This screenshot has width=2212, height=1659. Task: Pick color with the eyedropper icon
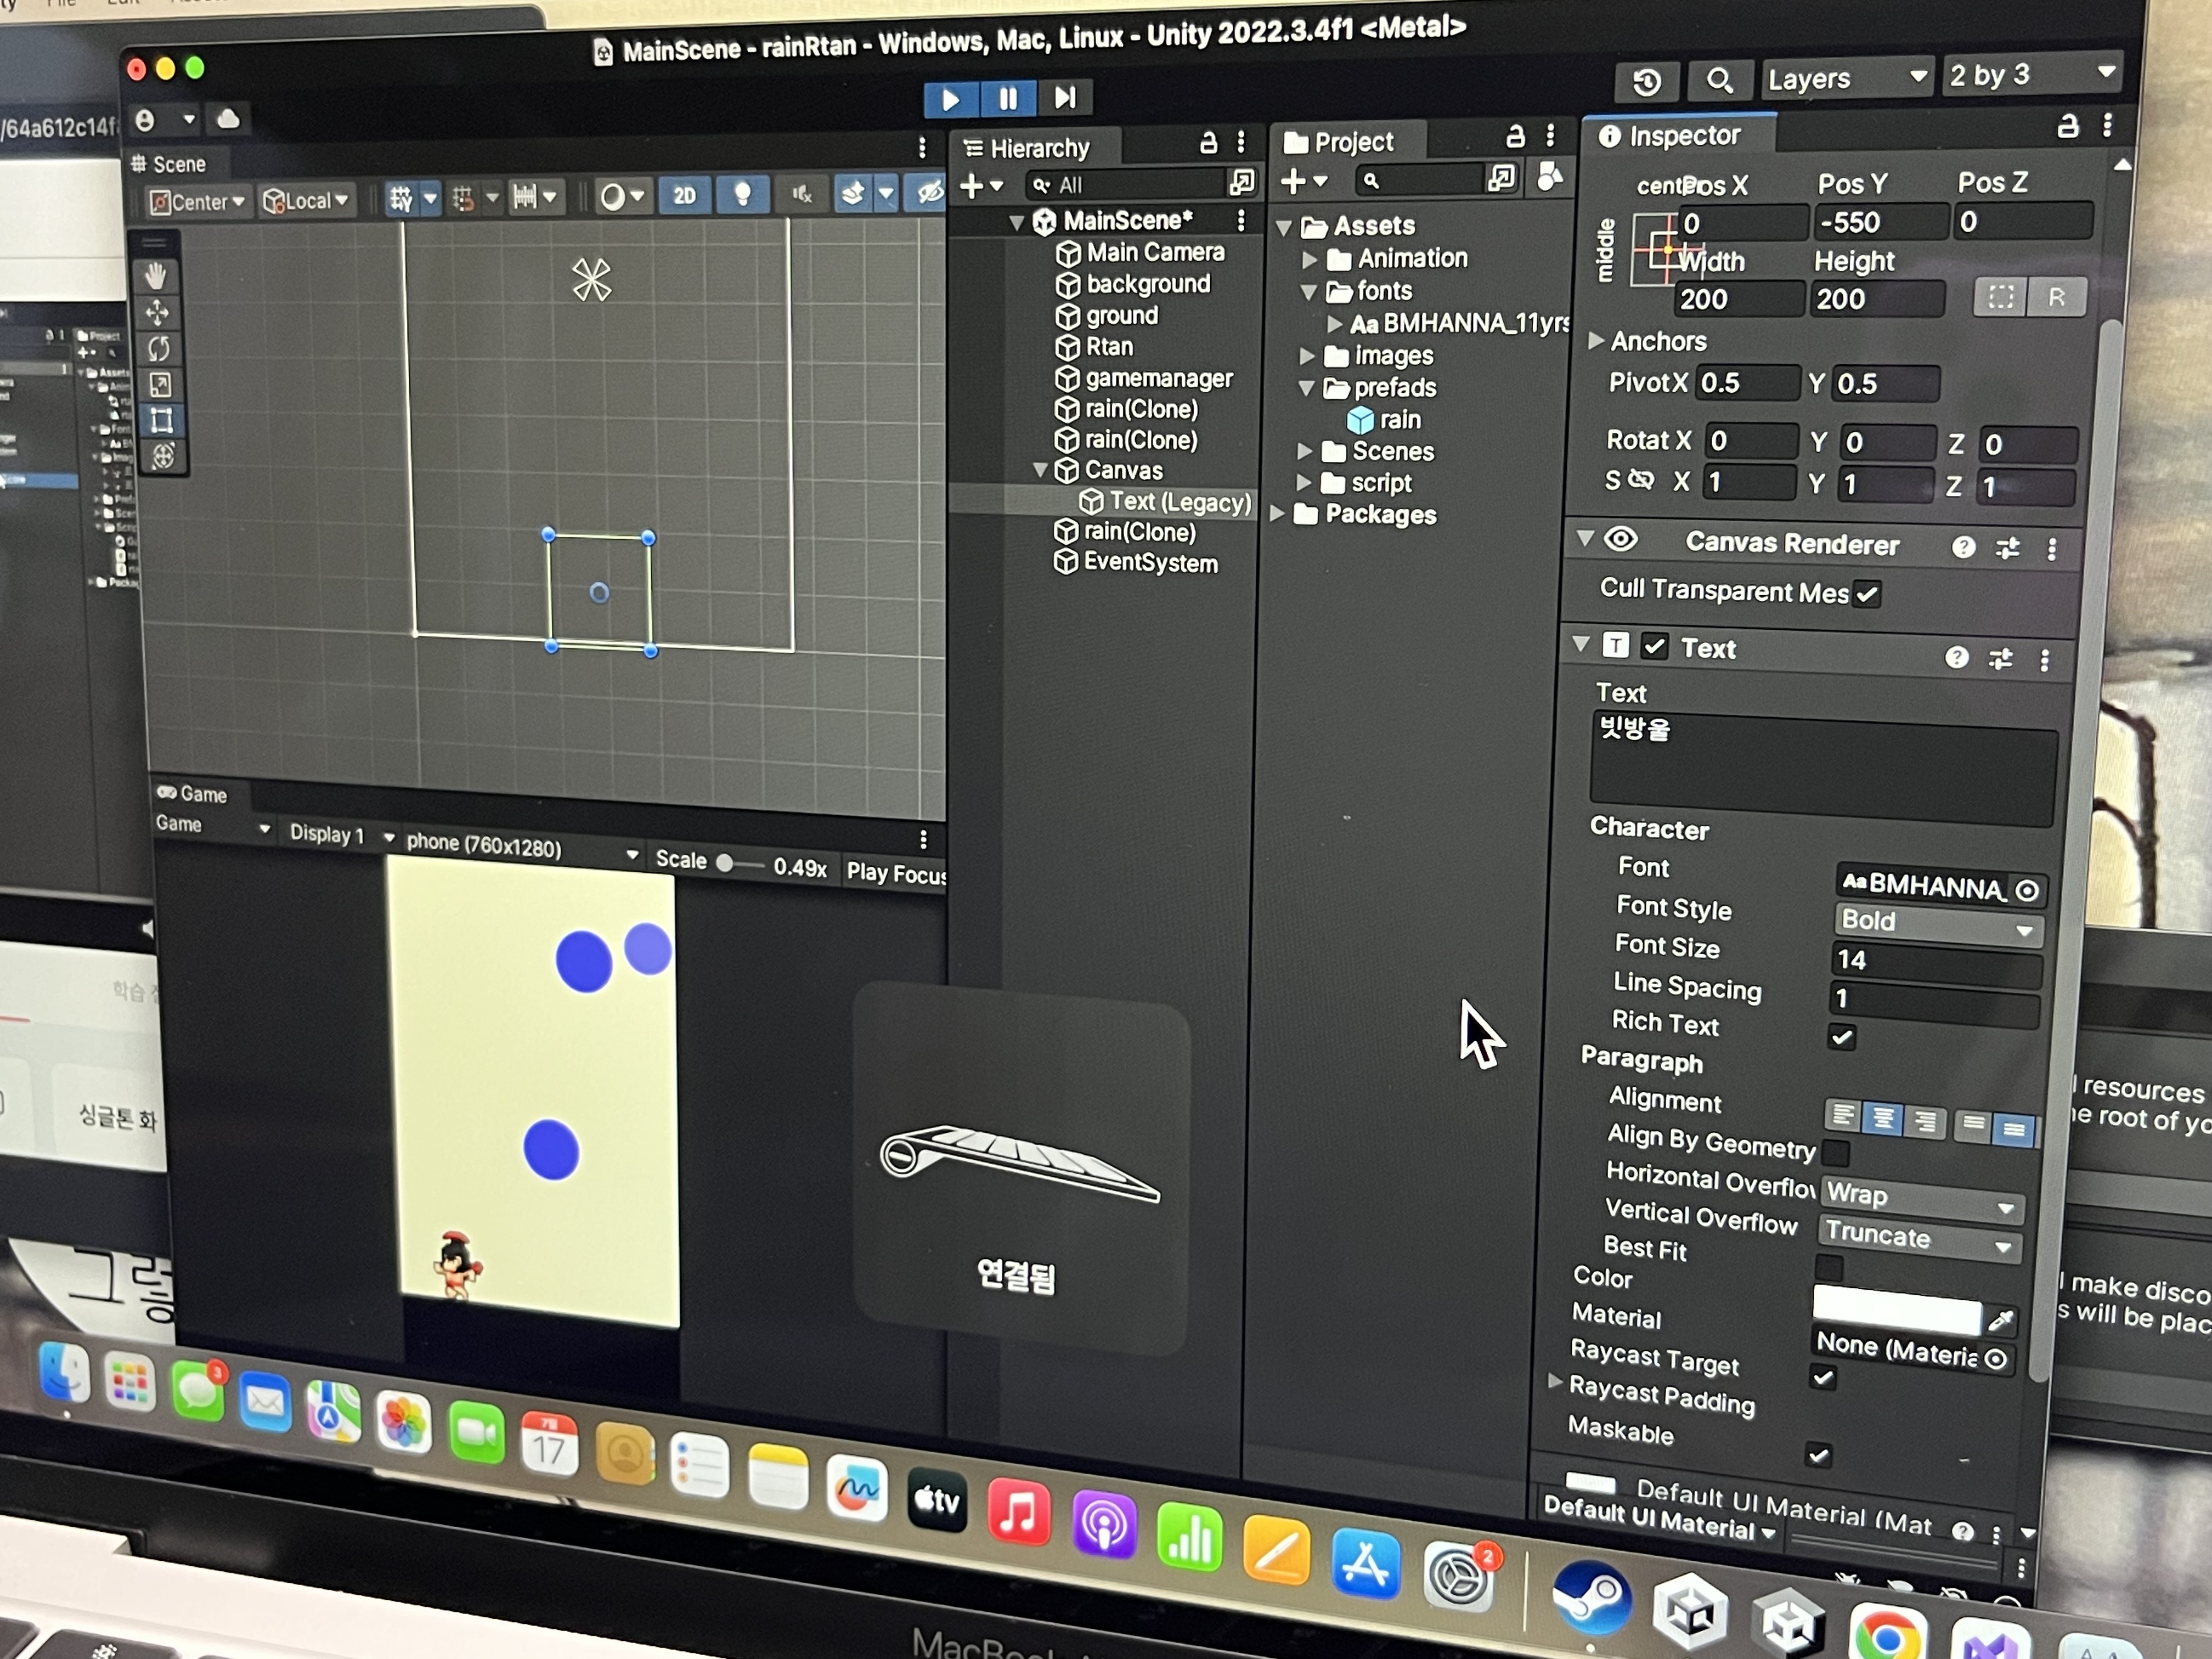[2000, 1321]
